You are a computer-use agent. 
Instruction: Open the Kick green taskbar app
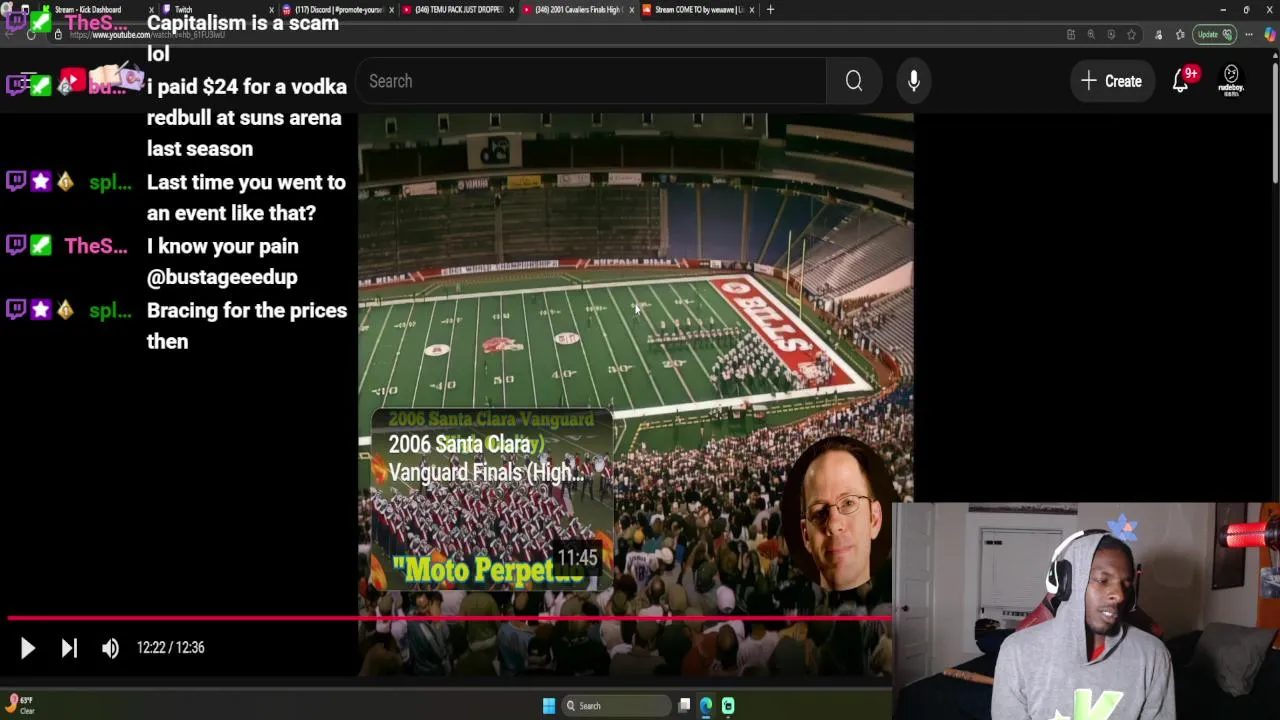click(x=728, y=706)
